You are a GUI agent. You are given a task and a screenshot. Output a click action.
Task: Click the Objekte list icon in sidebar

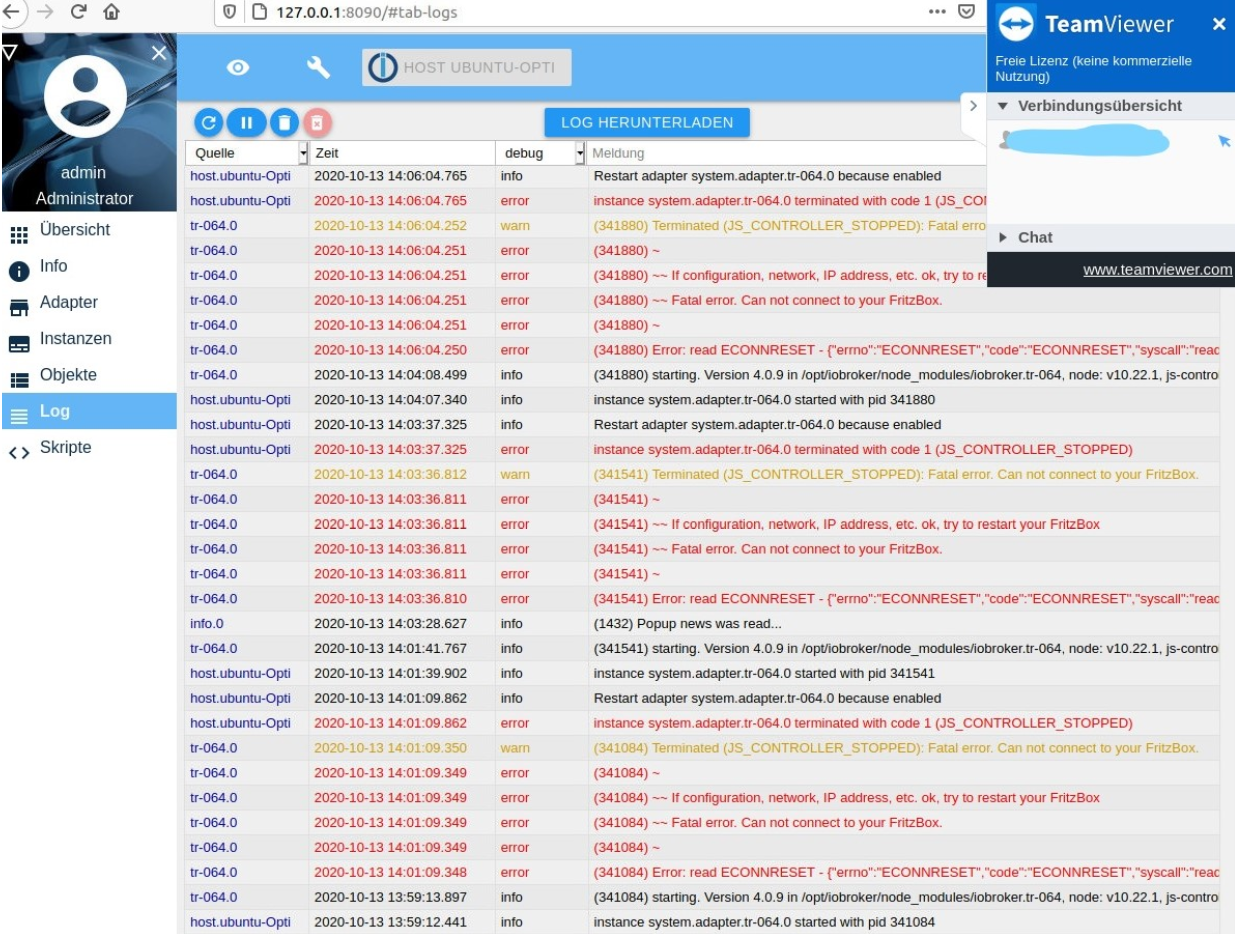[18, 378]
